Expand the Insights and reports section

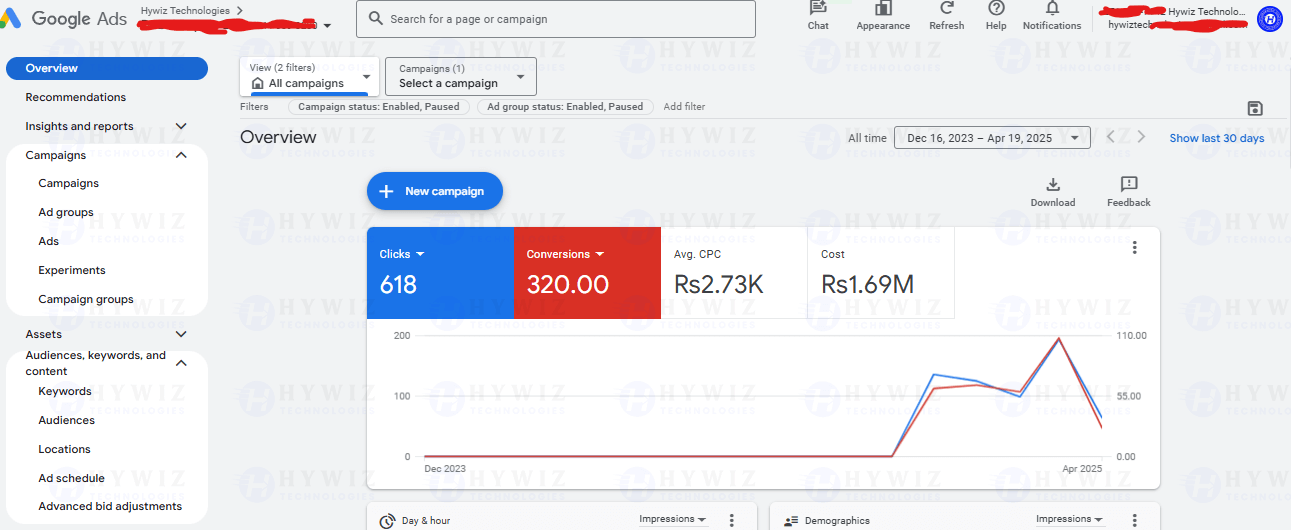coord(181,126)
